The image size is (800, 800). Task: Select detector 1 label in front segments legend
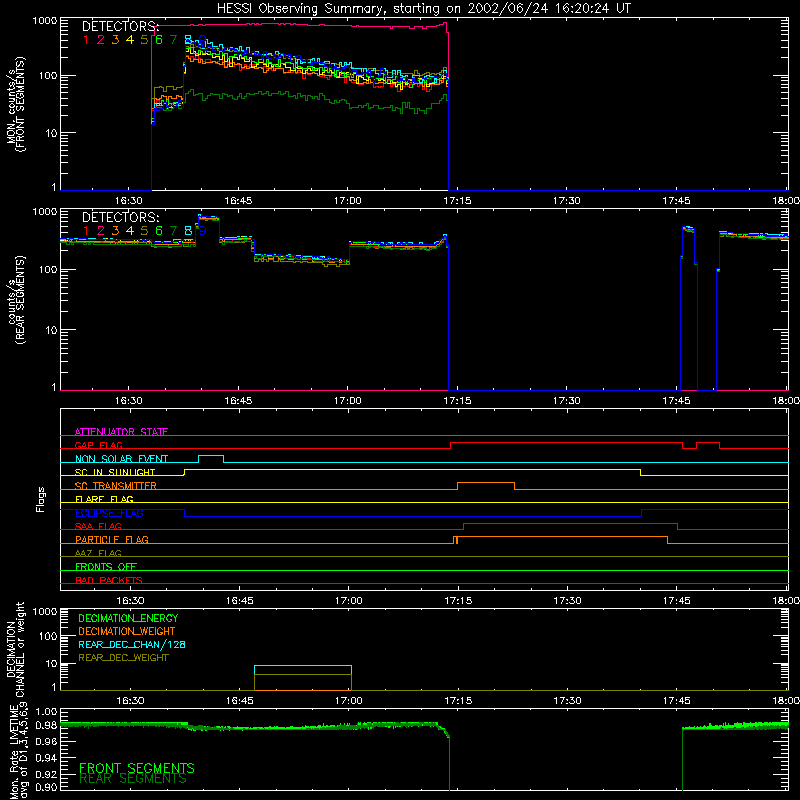click(86, 40)
